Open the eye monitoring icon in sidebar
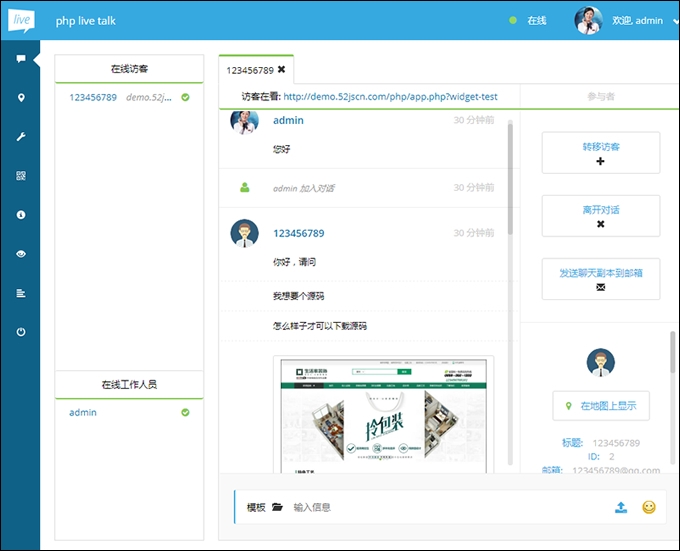The width and height of the screenshot is (680, 551). 21,254
